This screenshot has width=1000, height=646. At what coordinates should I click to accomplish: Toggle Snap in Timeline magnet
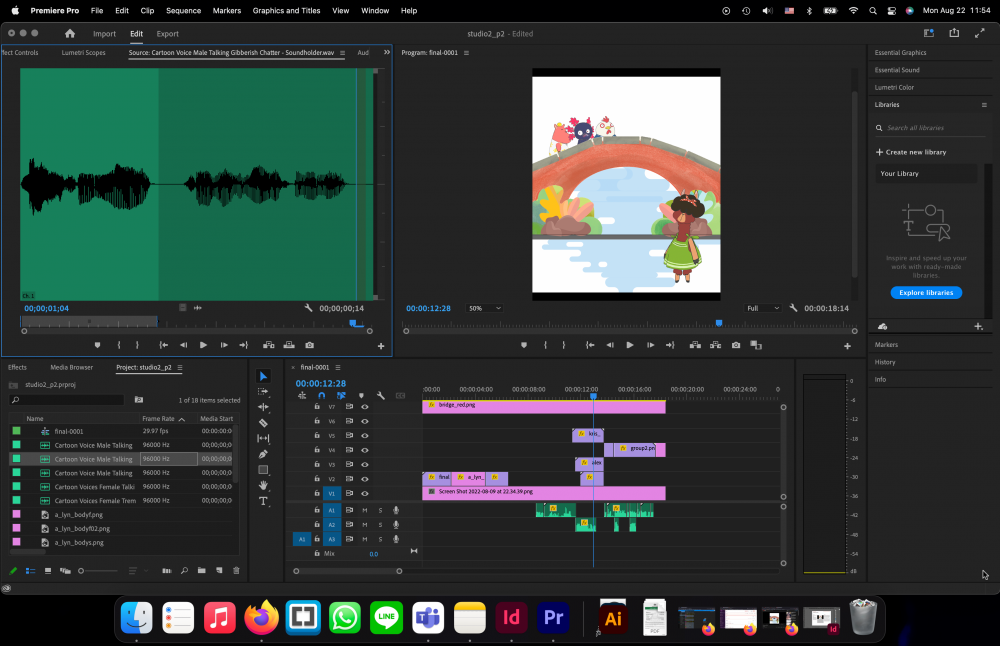pyautogui.click(x=321, y=395)
